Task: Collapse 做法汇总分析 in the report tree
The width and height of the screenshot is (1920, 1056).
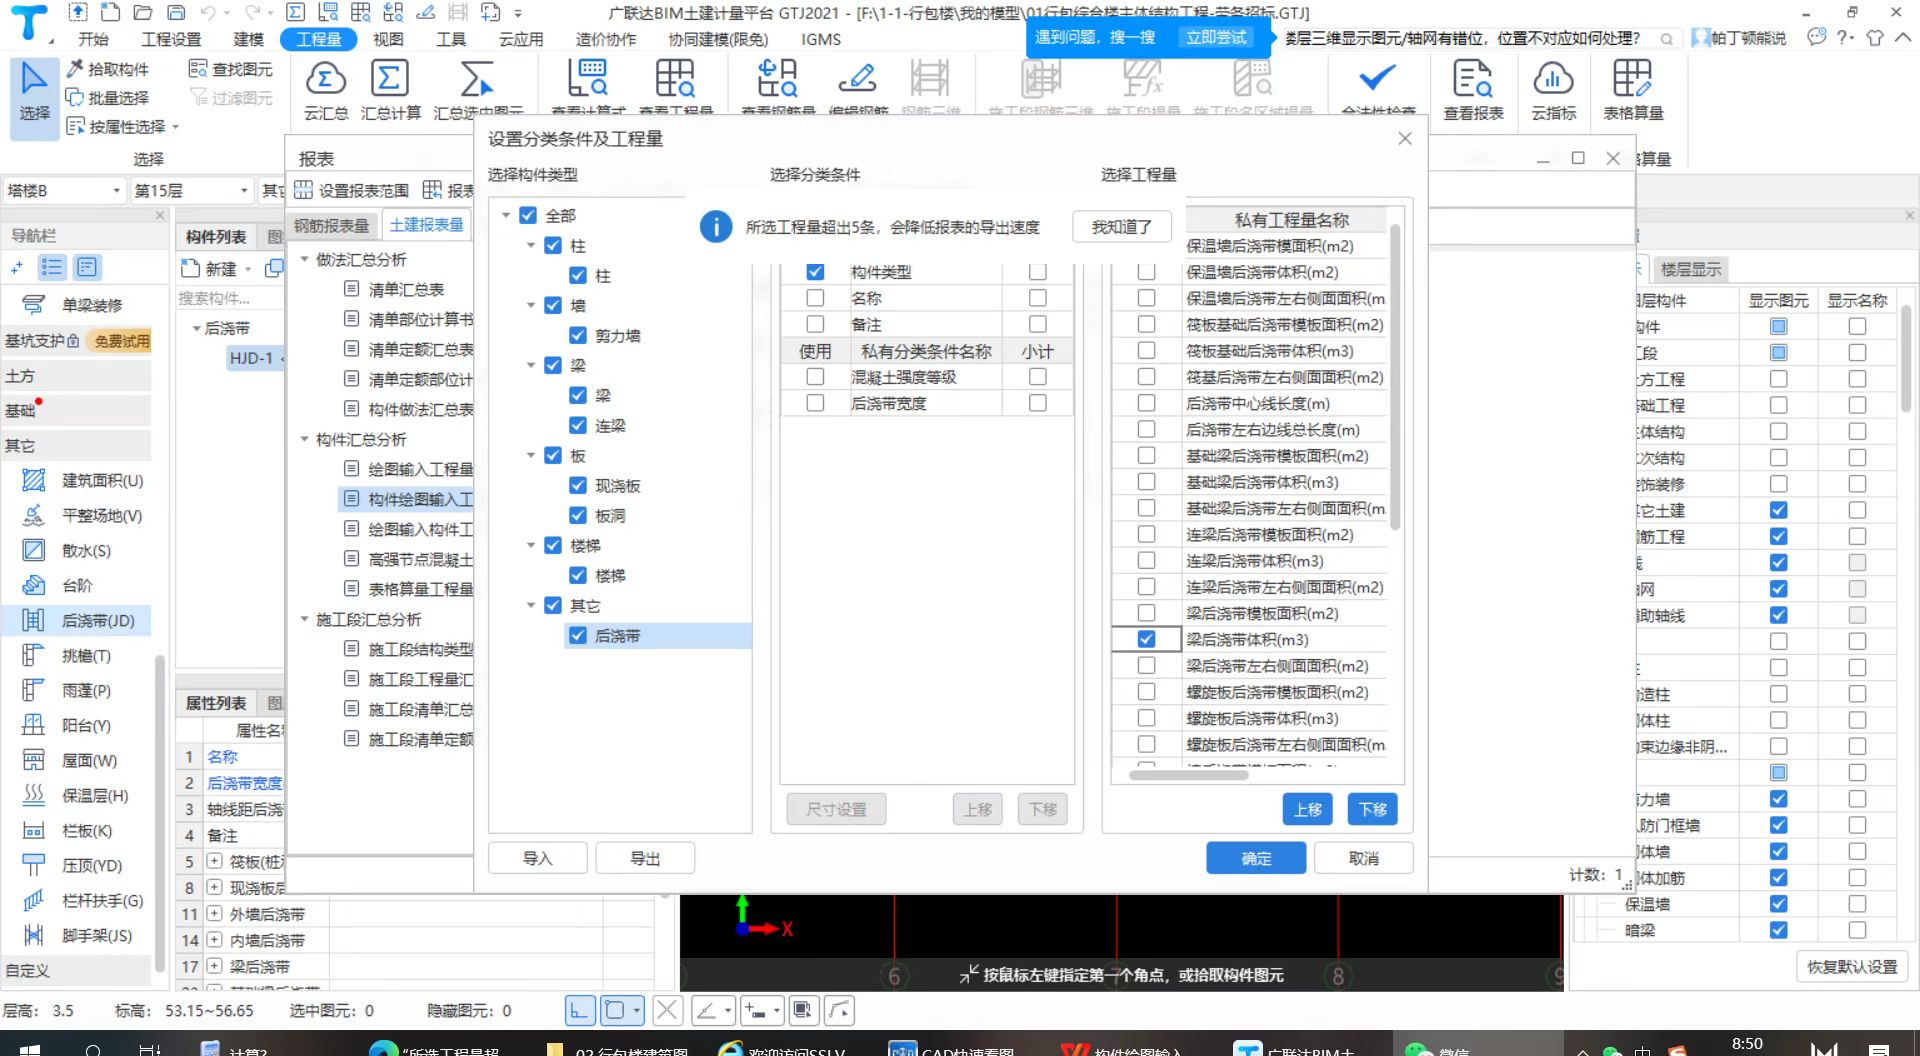Action: coord(305,259)
